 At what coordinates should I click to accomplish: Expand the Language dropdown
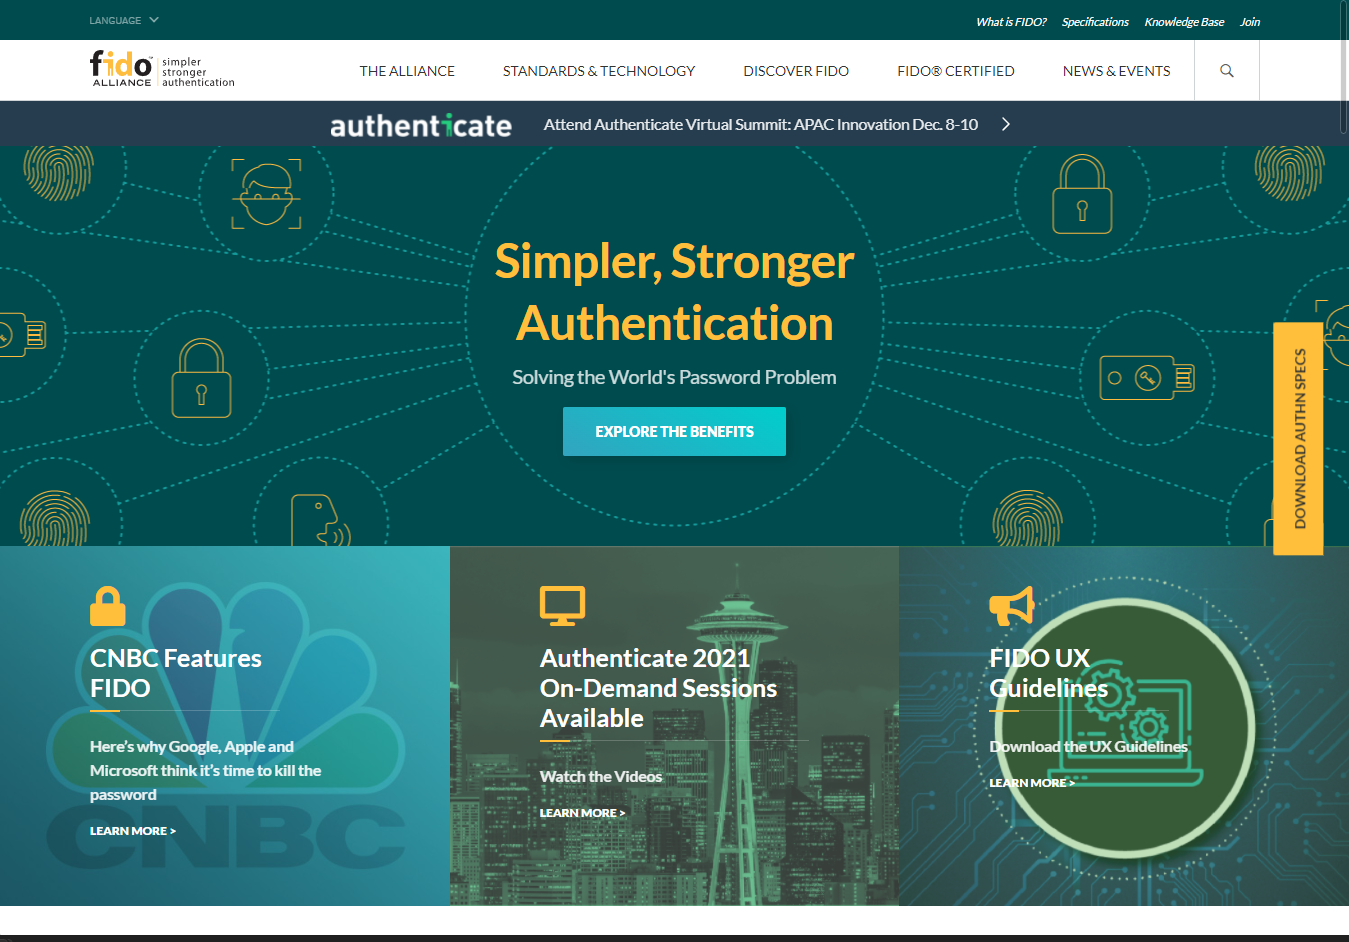(124, 20)
